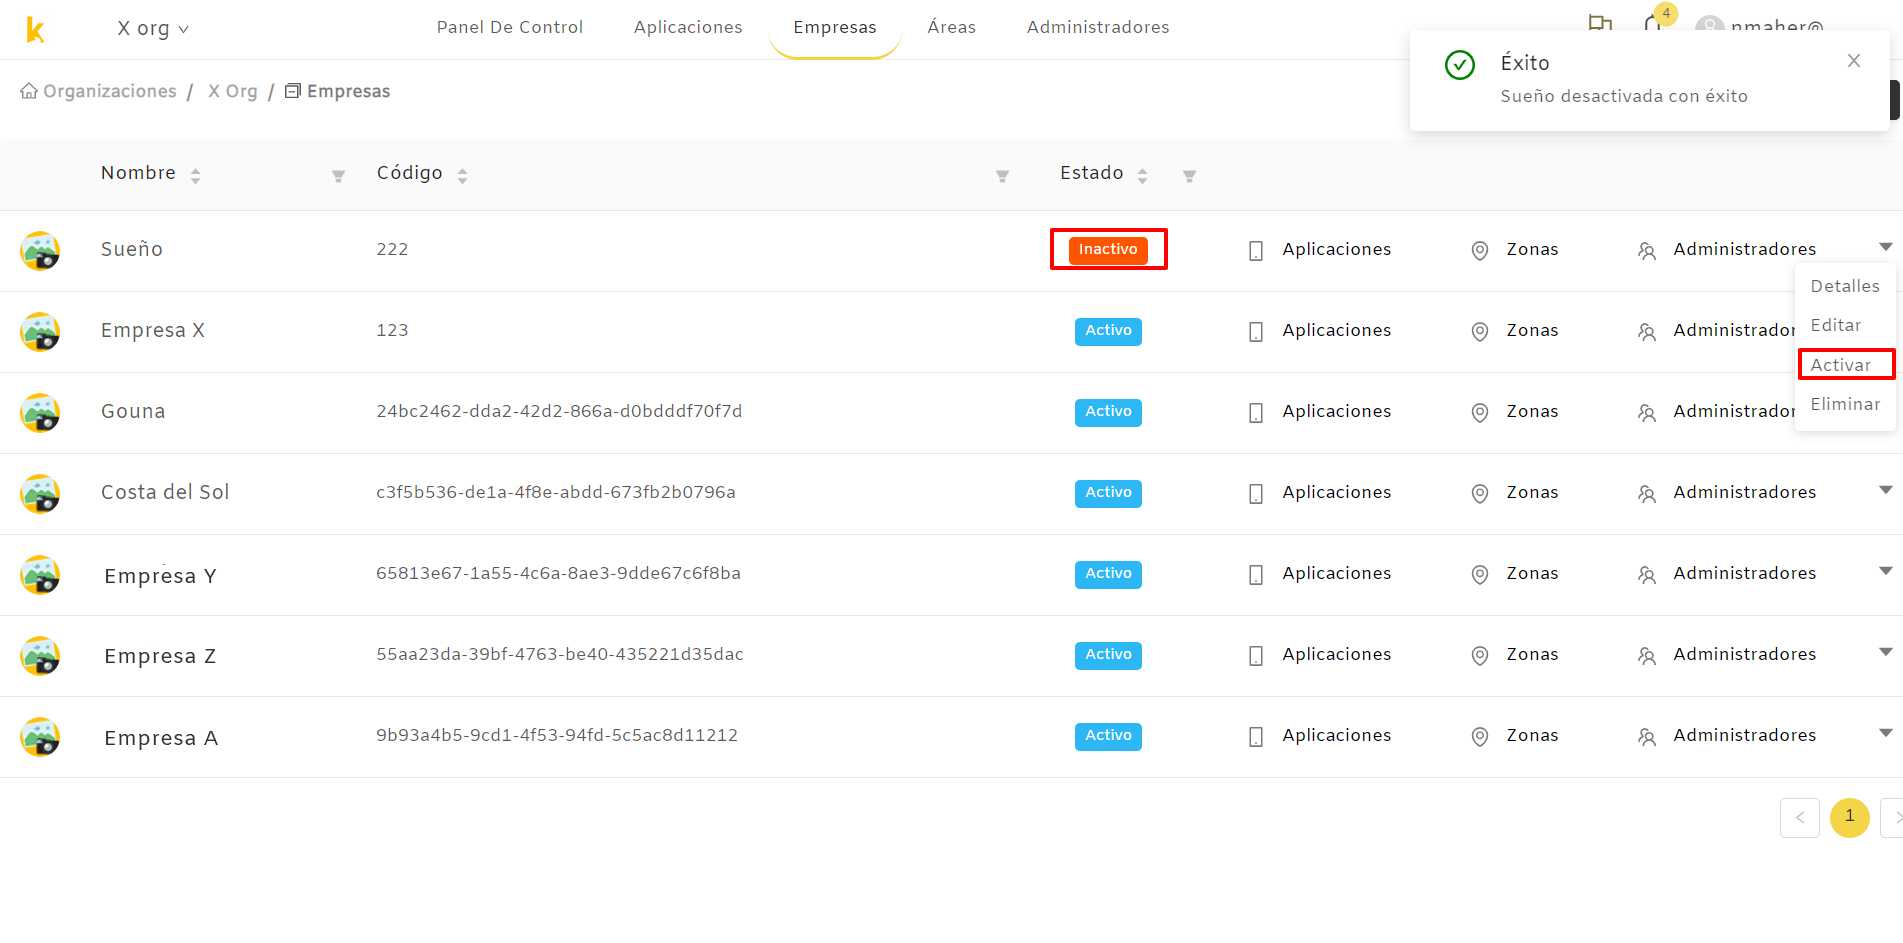Screen dimensions: 1903x943
Task: Sort by Nombre column arrows
Action: (x=195, y=176)
